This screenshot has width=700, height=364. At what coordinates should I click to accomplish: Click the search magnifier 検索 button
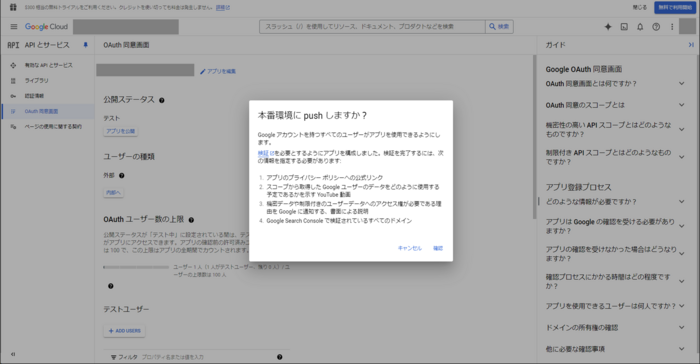click(499, 27)
